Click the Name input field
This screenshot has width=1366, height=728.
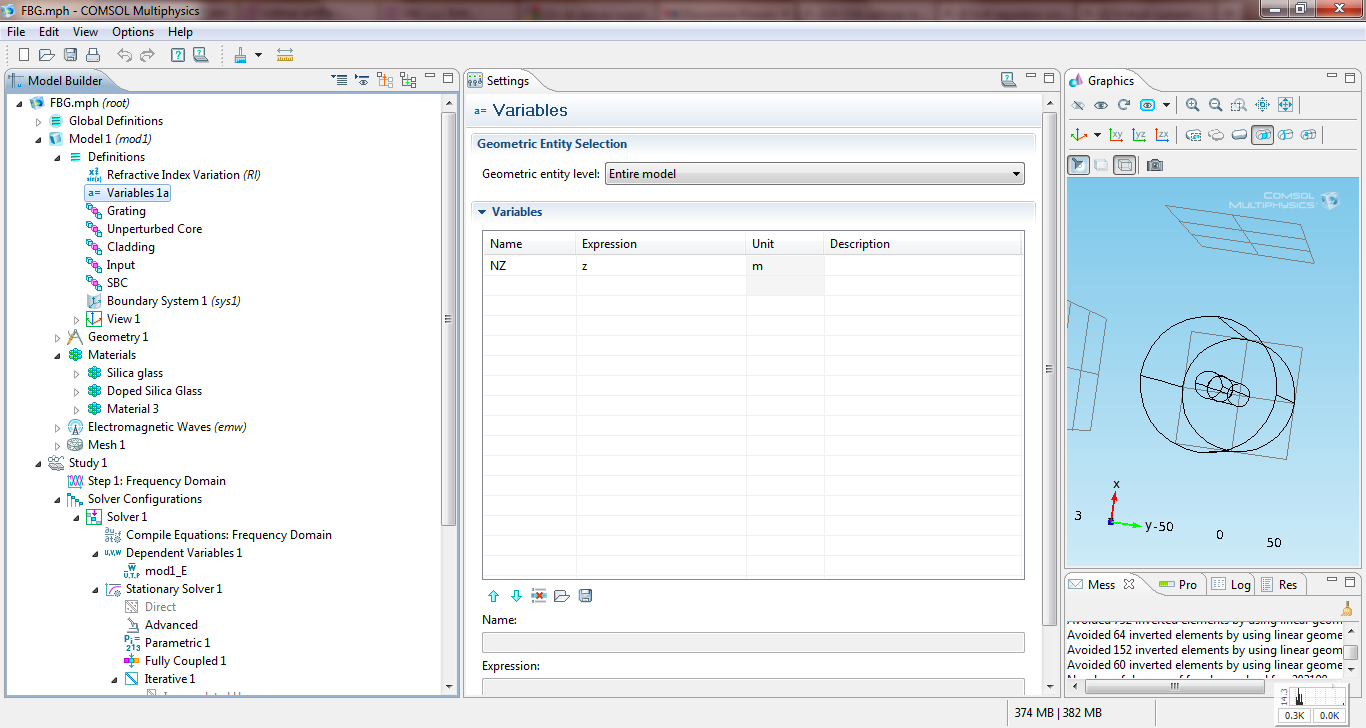(753, 642)
